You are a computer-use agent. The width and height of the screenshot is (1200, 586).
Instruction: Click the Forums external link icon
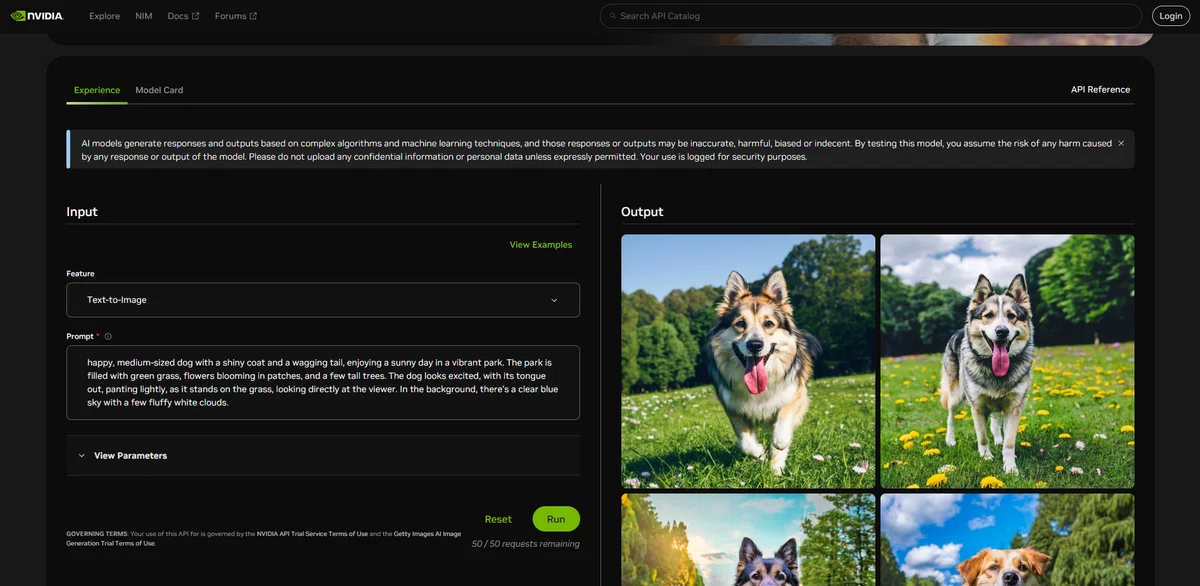[253, 16]
